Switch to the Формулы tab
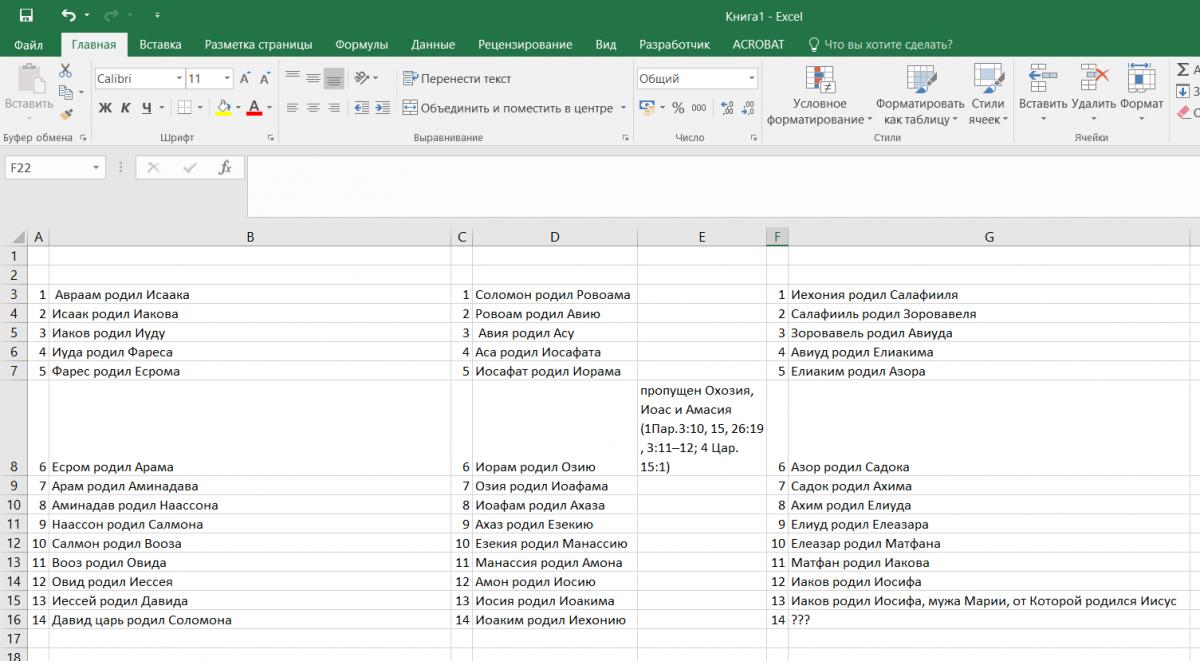Screen dimensions: 1200x661 [x=361, y=45]
